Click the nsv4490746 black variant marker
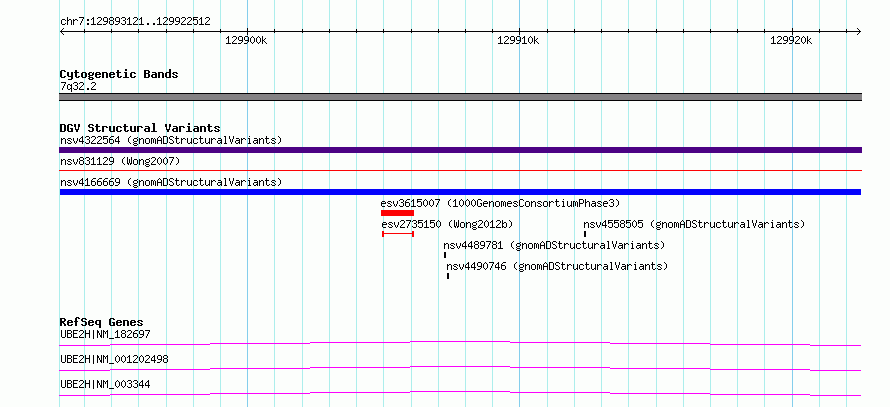 pyautogui.click(x=448, y=276)
